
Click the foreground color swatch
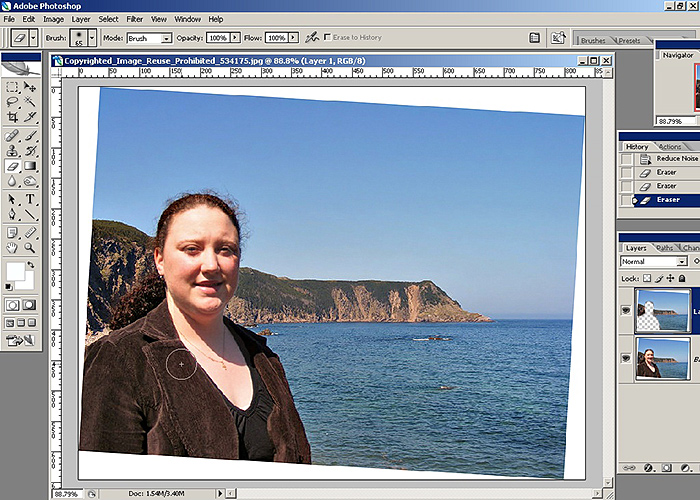(x=14, y=271)
